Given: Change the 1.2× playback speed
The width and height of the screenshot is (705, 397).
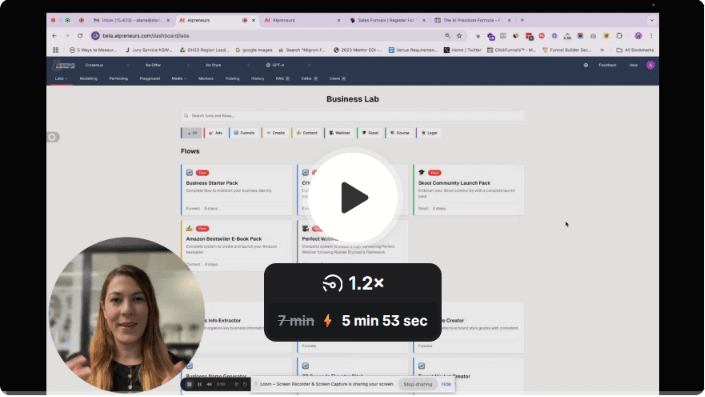Looking at the screenshot, I should click(353, 283).
